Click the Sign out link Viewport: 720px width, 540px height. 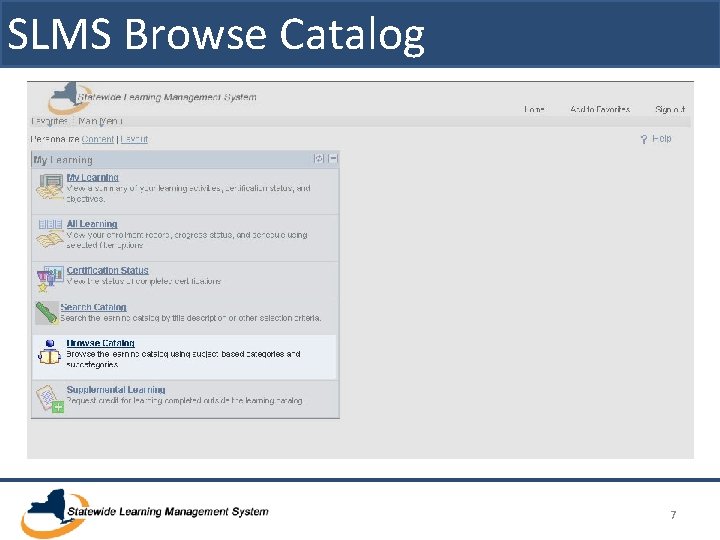click(x=670, y=109)
